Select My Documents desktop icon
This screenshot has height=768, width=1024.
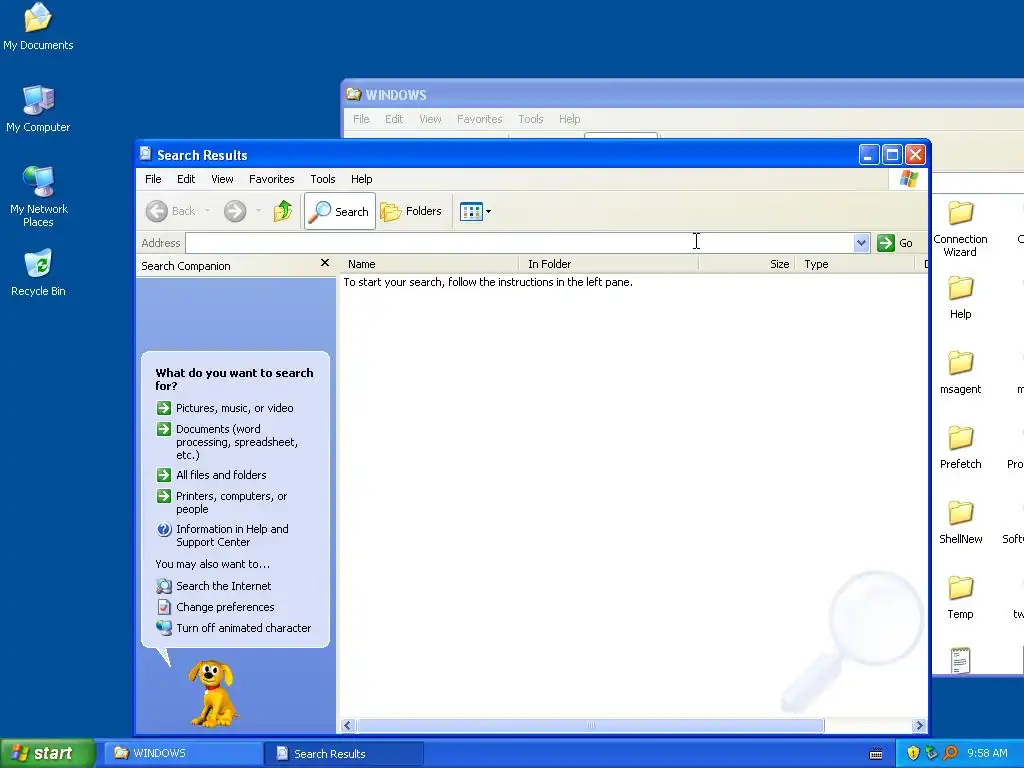[x=38, y=26]
